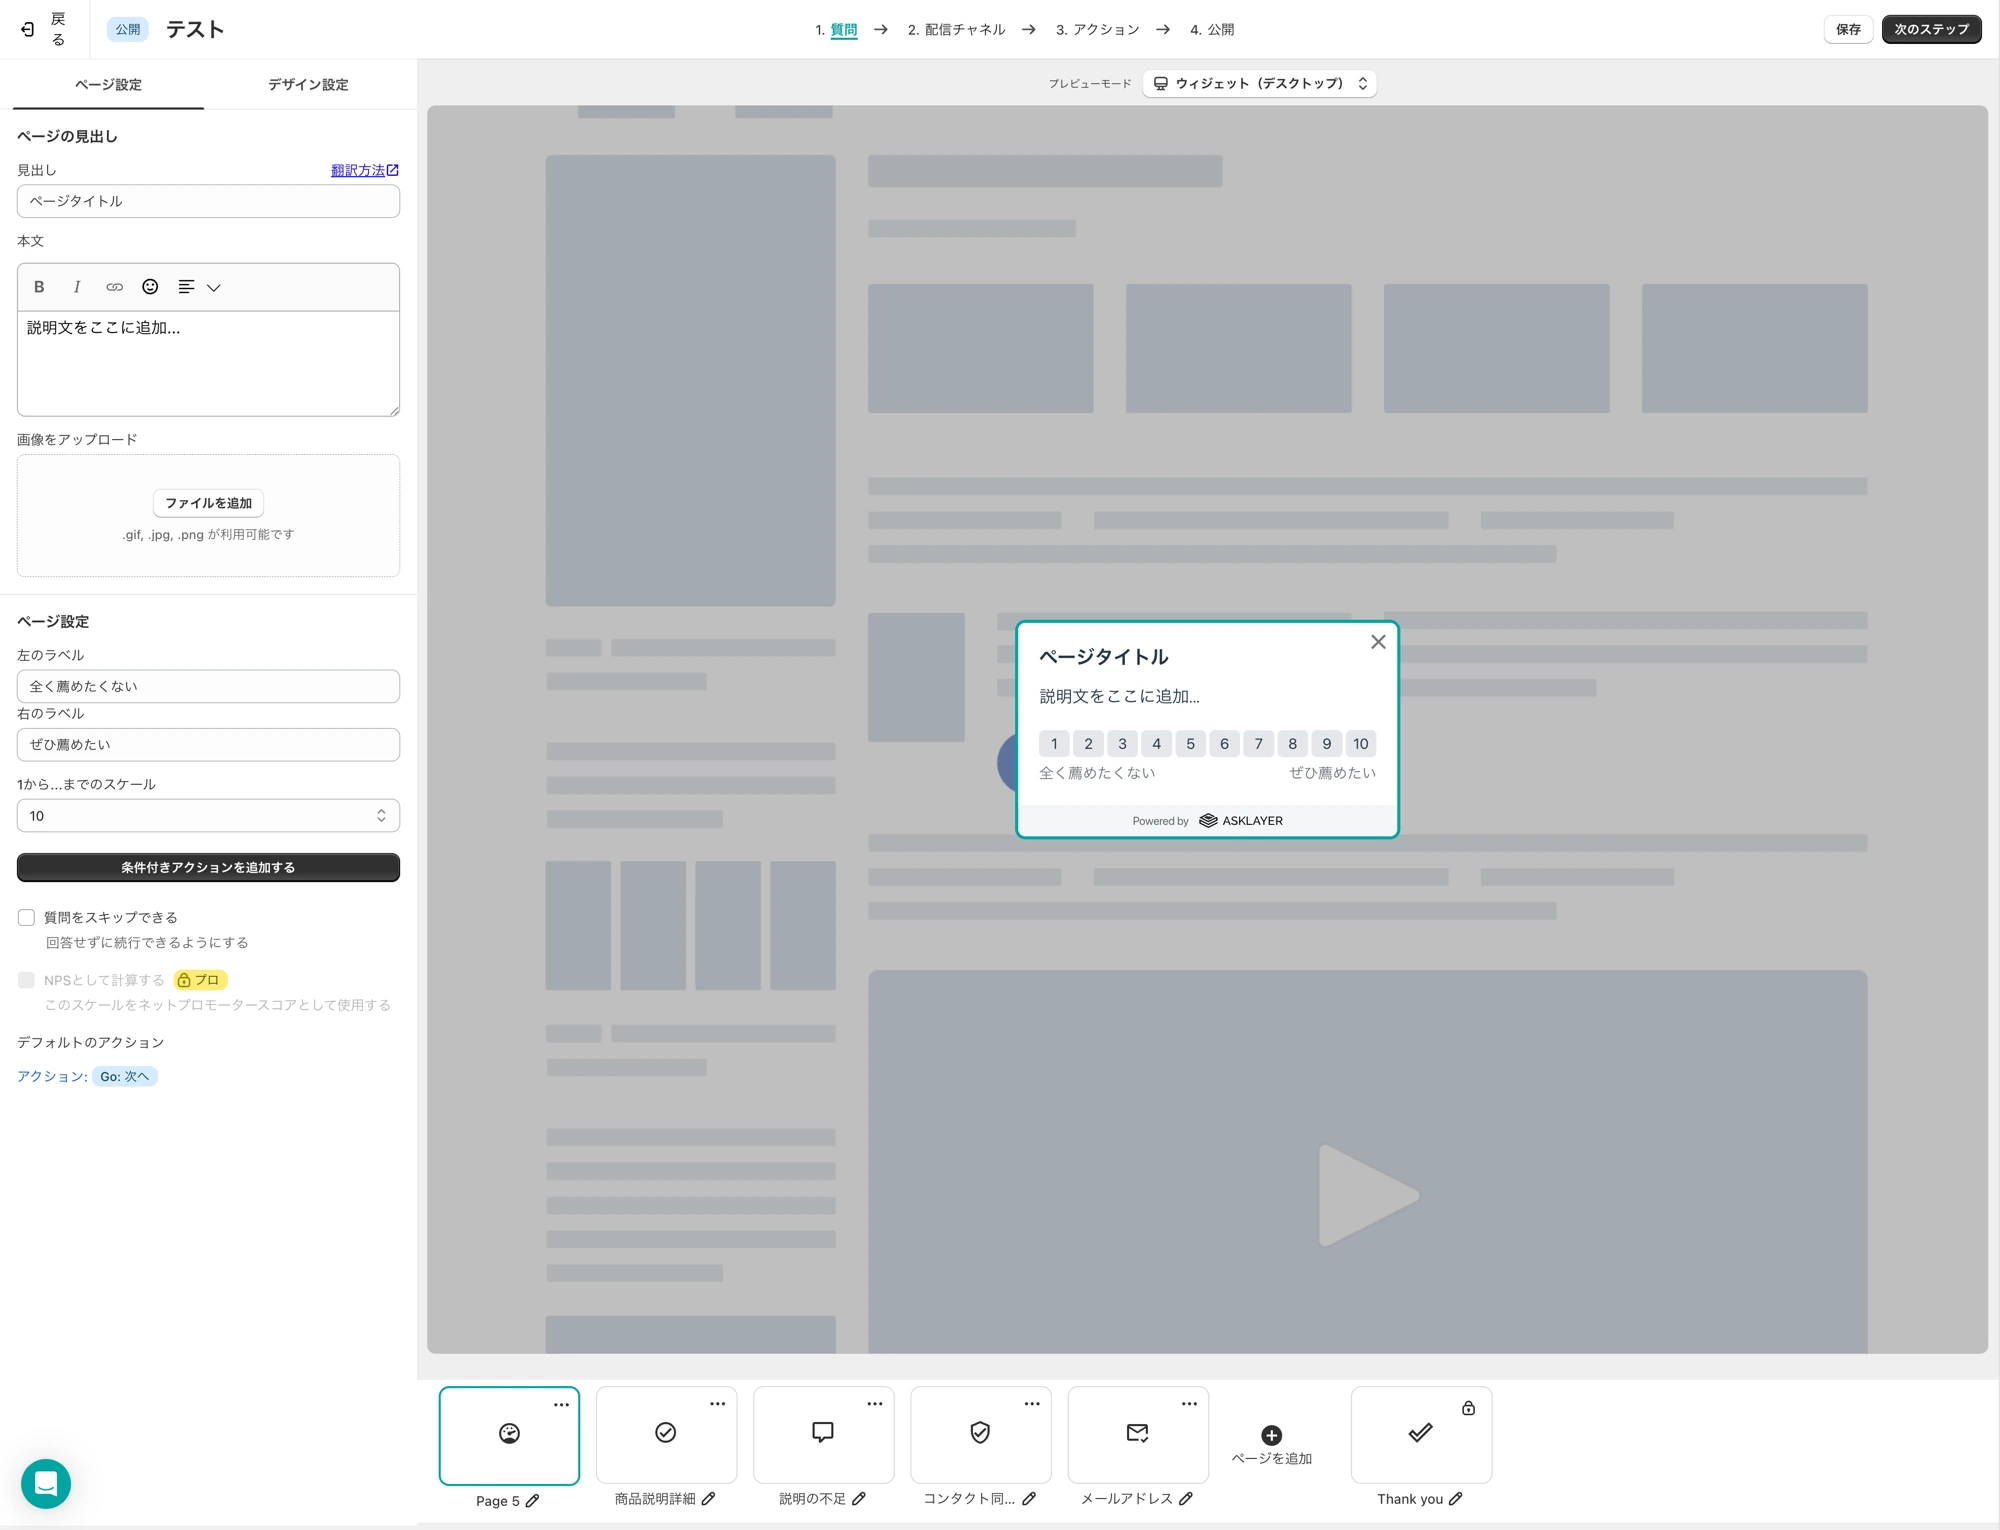Open Page 5 options menu
Image resolution: width=2000 pixels, height=1530 pixels.
(x=561, y=1405)
